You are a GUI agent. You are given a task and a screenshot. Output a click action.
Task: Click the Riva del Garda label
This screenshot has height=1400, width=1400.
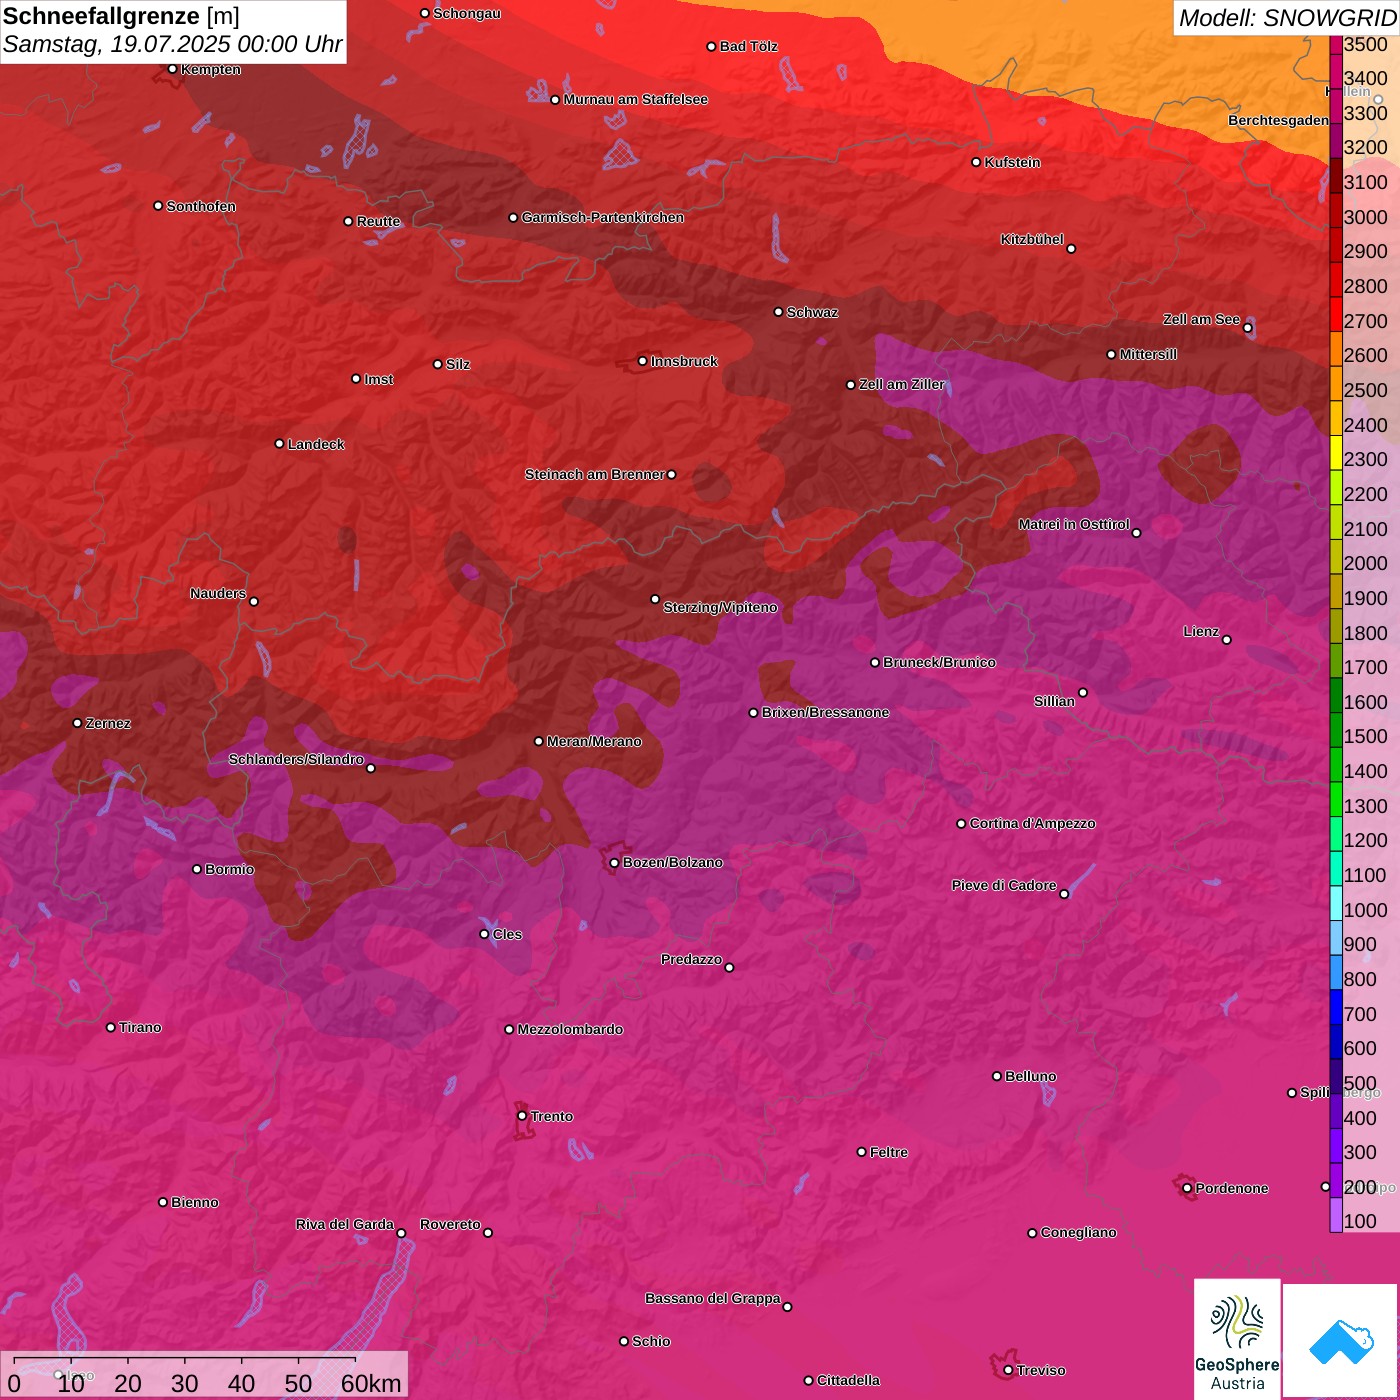pos(345,1224)
